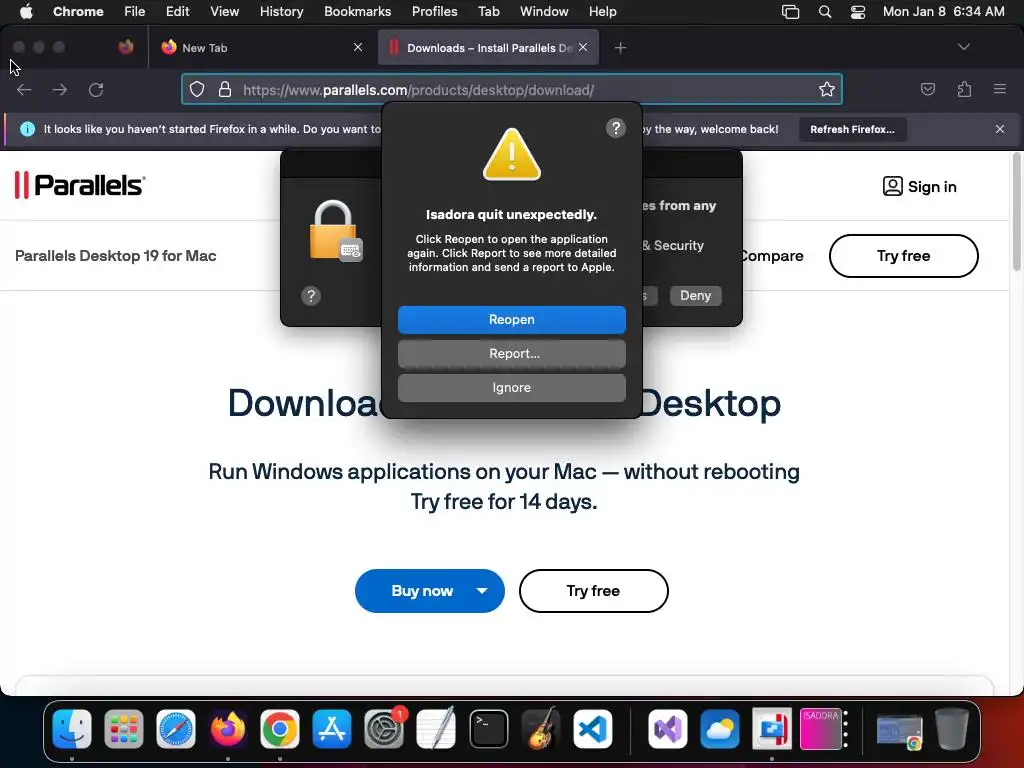Open the Tab menu
Screen dimensions: 1024x768
[488, 12]
